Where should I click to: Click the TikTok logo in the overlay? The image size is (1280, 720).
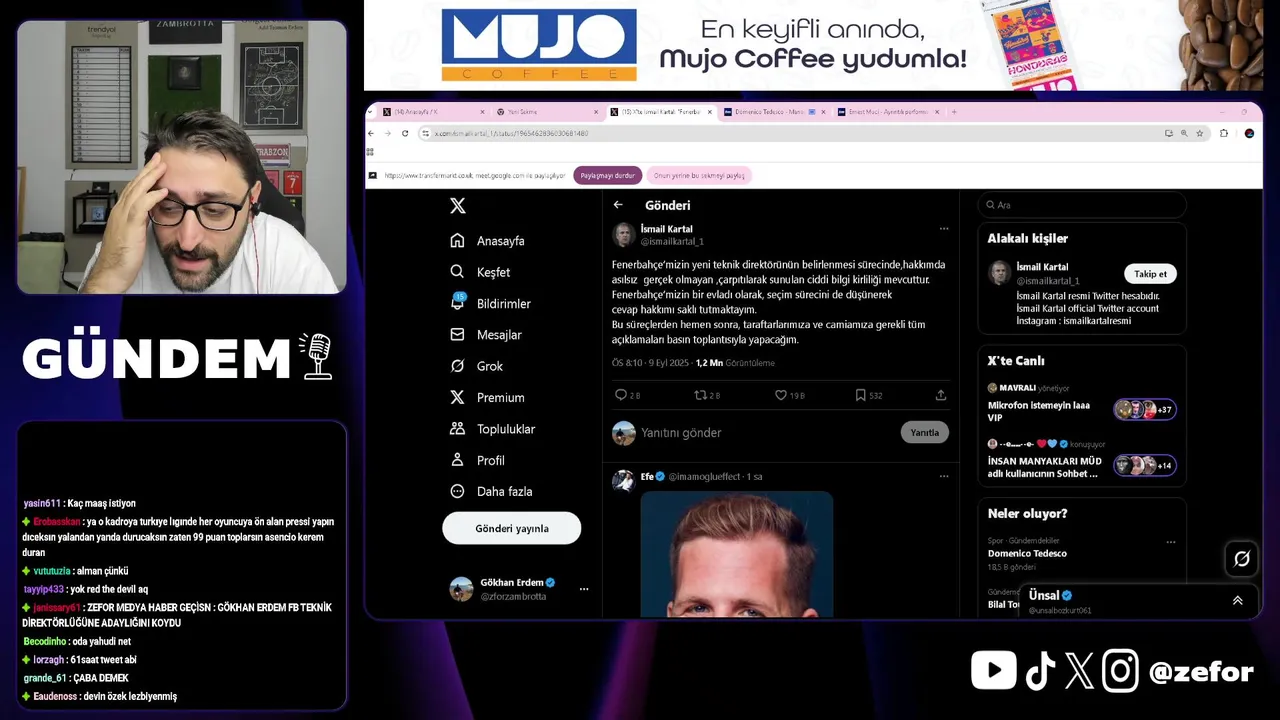1040,671
